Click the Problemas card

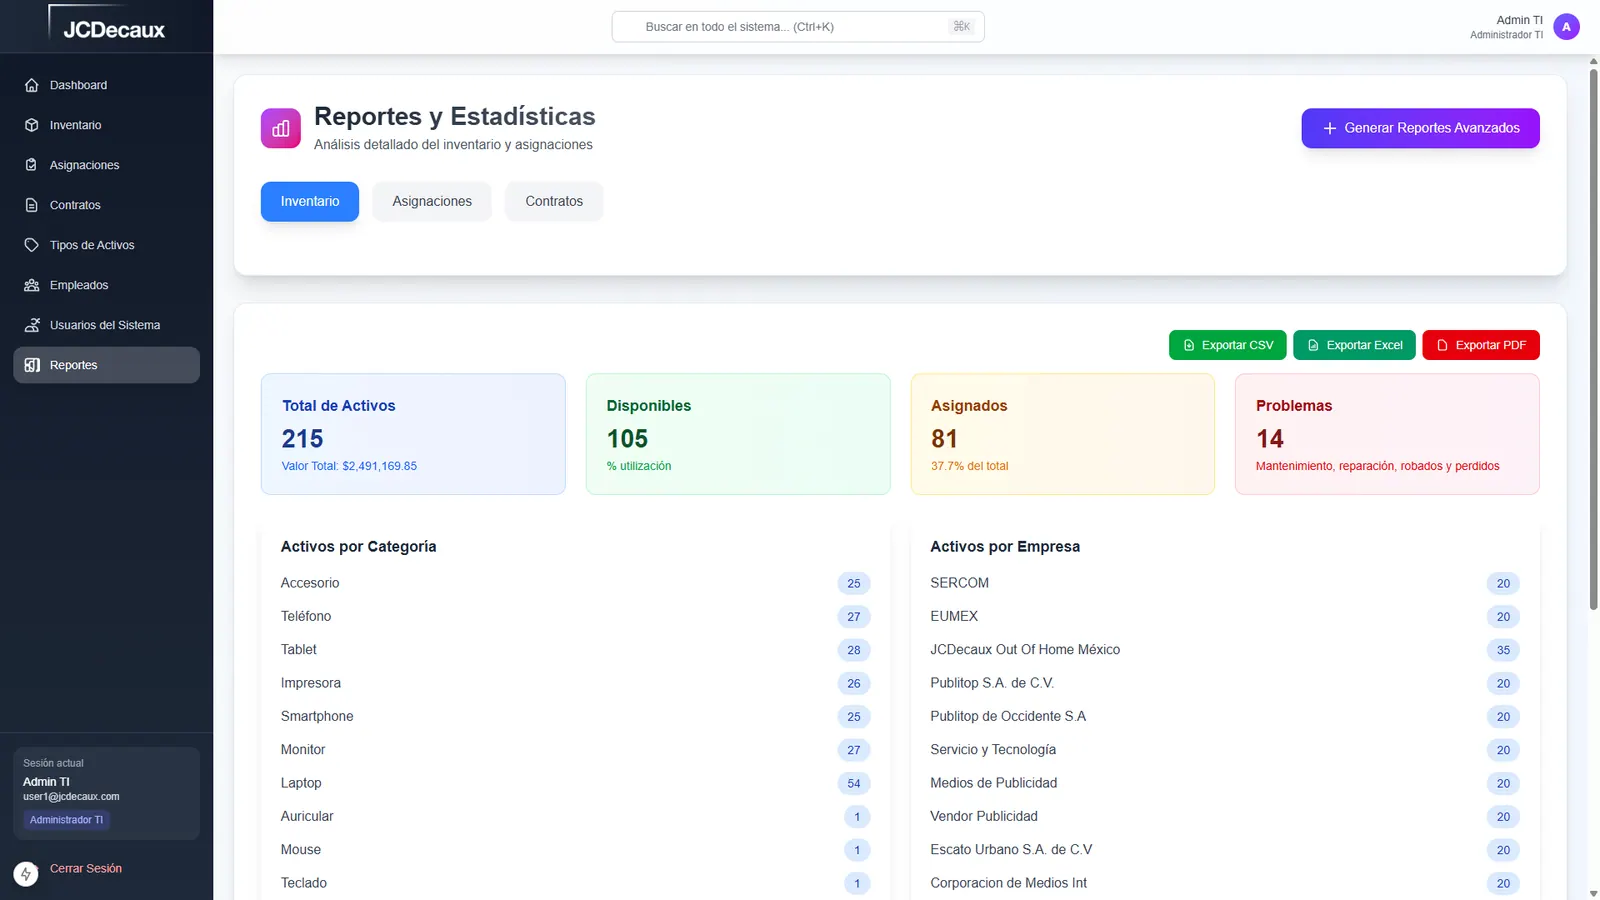1387,434
